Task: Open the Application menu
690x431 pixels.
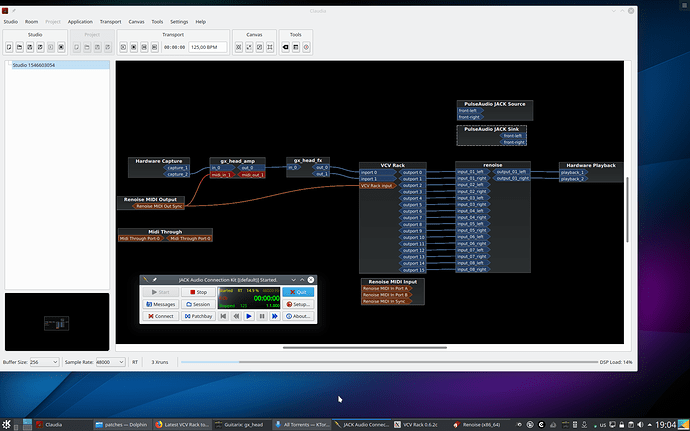Action: 80,22
